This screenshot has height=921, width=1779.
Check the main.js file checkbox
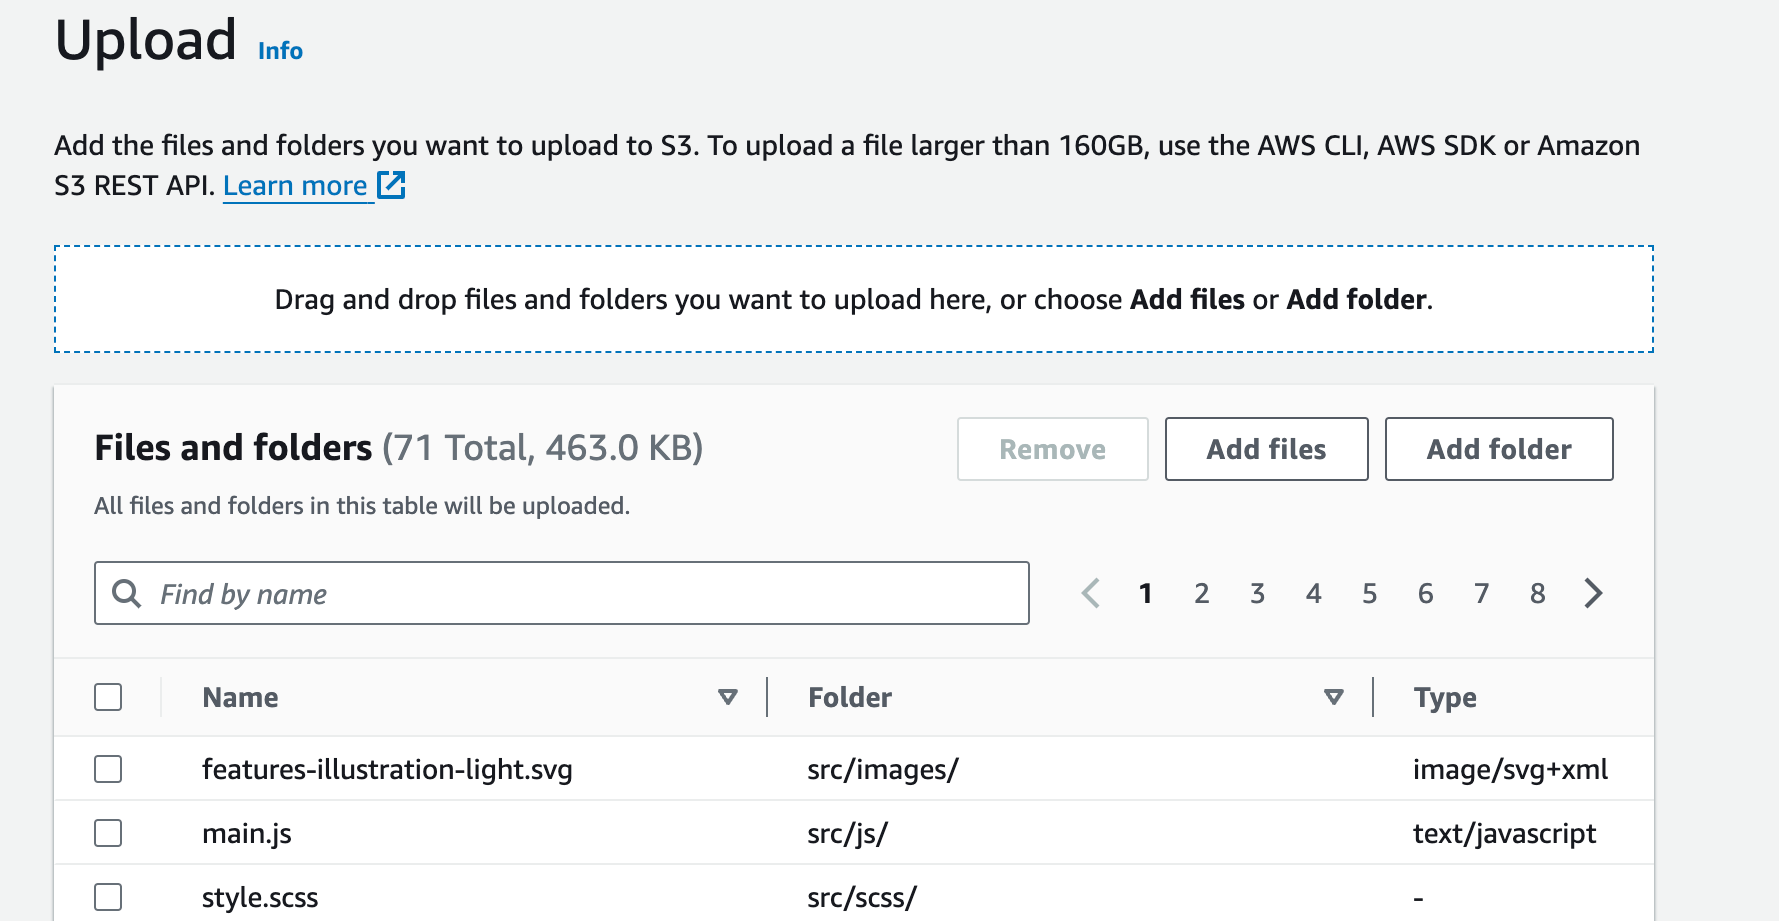[108, 833]
